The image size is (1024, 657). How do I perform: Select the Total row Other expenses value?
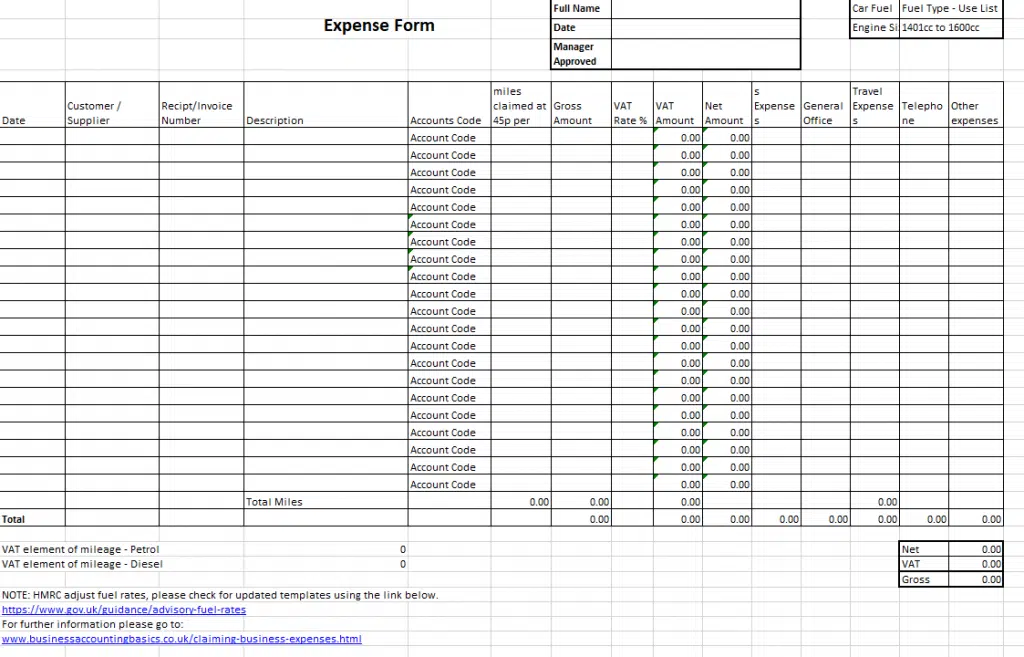976,519
